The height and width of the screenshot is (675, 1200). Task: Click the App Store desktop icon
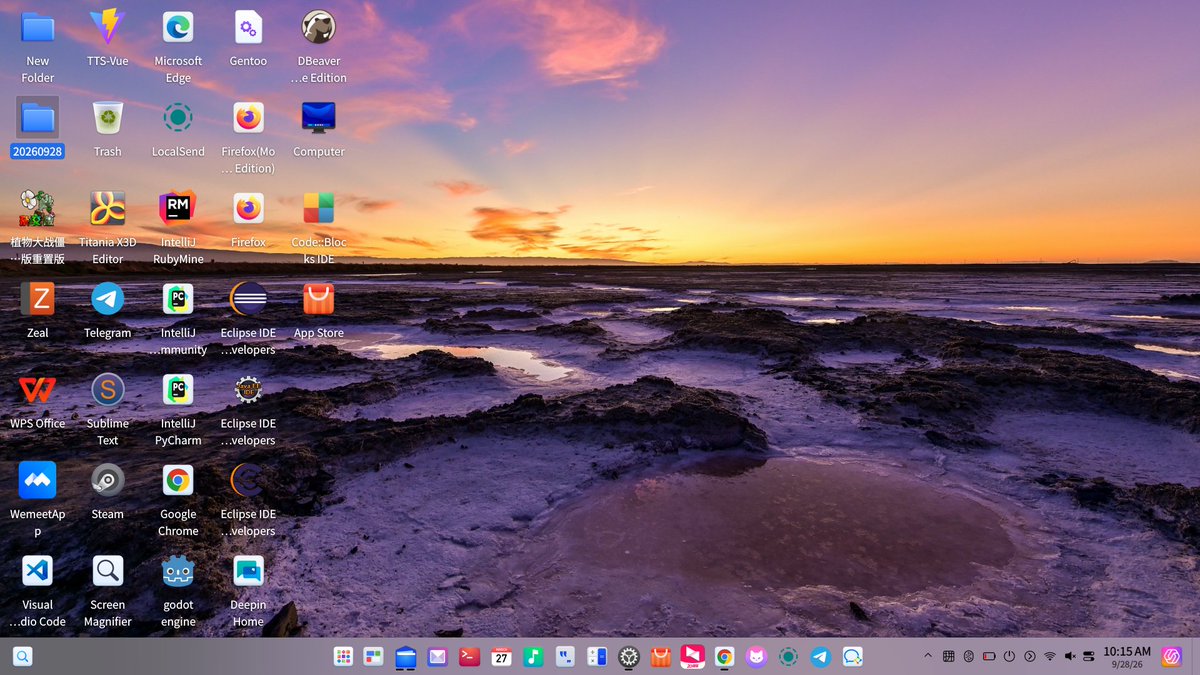coord(319,299)
